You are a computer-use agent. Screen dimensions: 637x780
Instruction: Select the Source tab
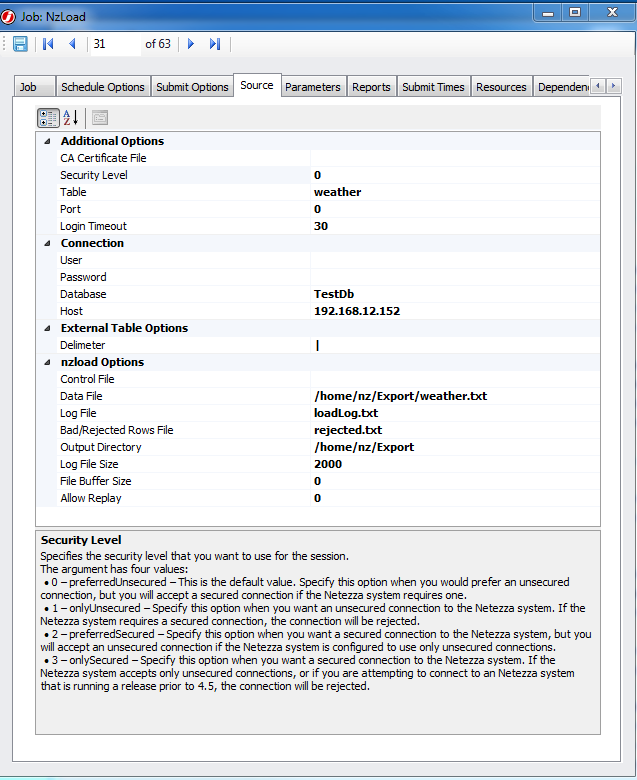pos(257,85)
